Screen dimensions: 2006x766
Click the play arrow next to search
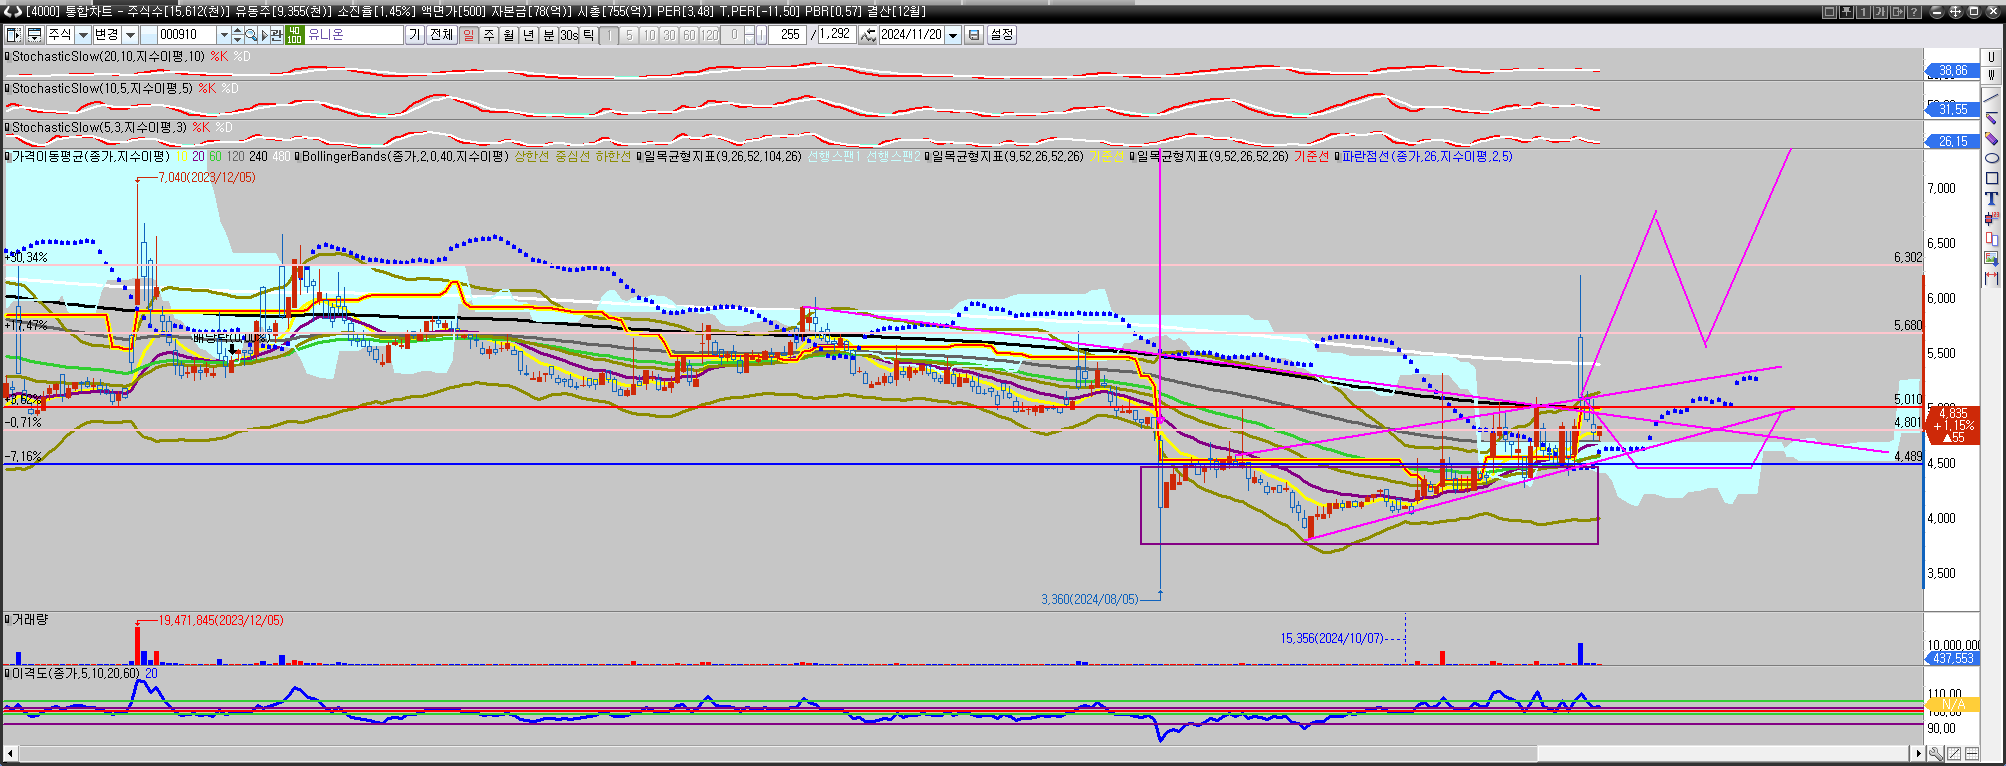click(264, 35)
